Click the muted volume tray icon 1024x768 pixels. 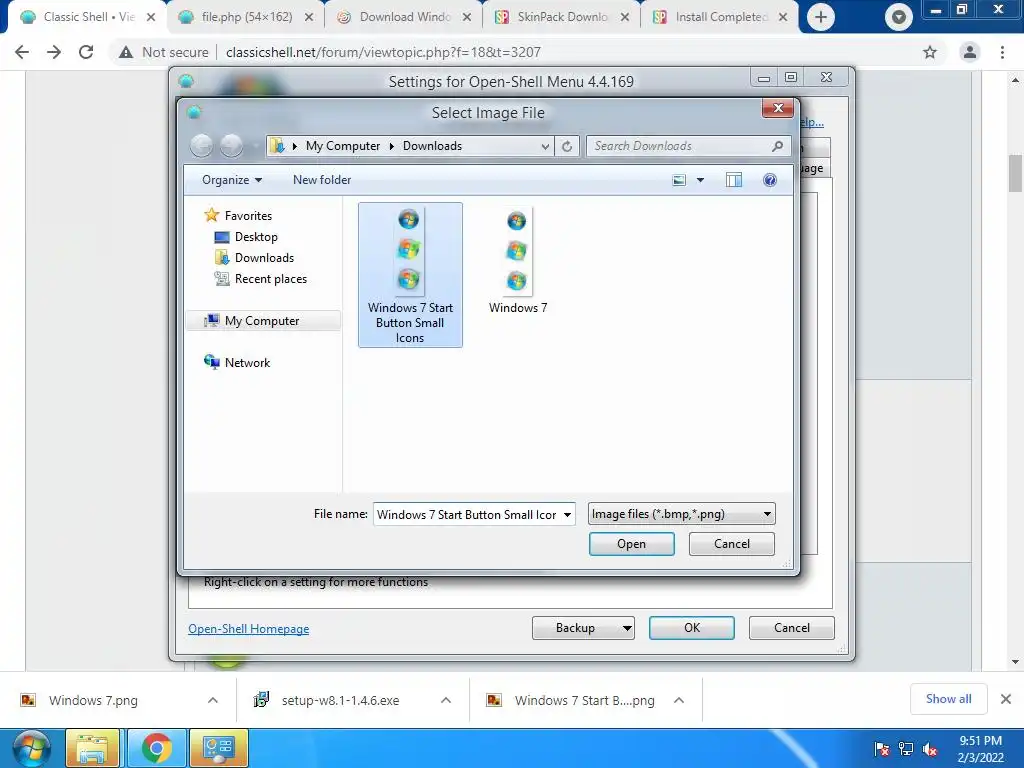point(930,750)
